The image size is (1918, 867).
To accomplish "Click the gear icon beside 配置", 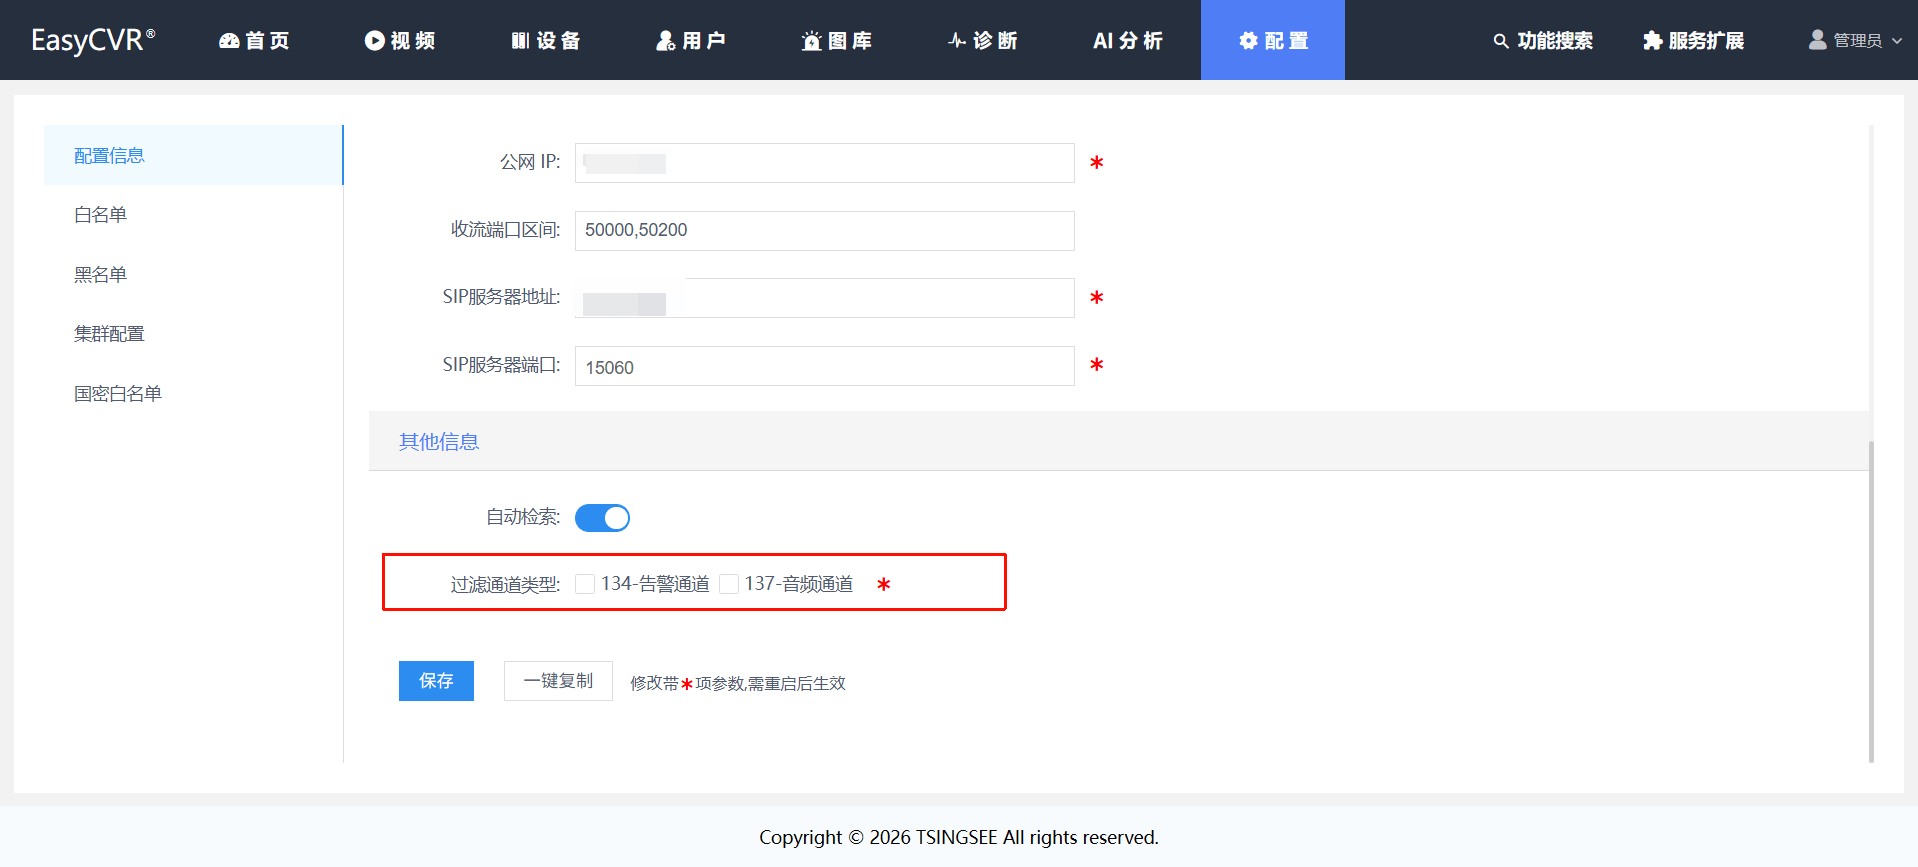I will click(1248, 41).
